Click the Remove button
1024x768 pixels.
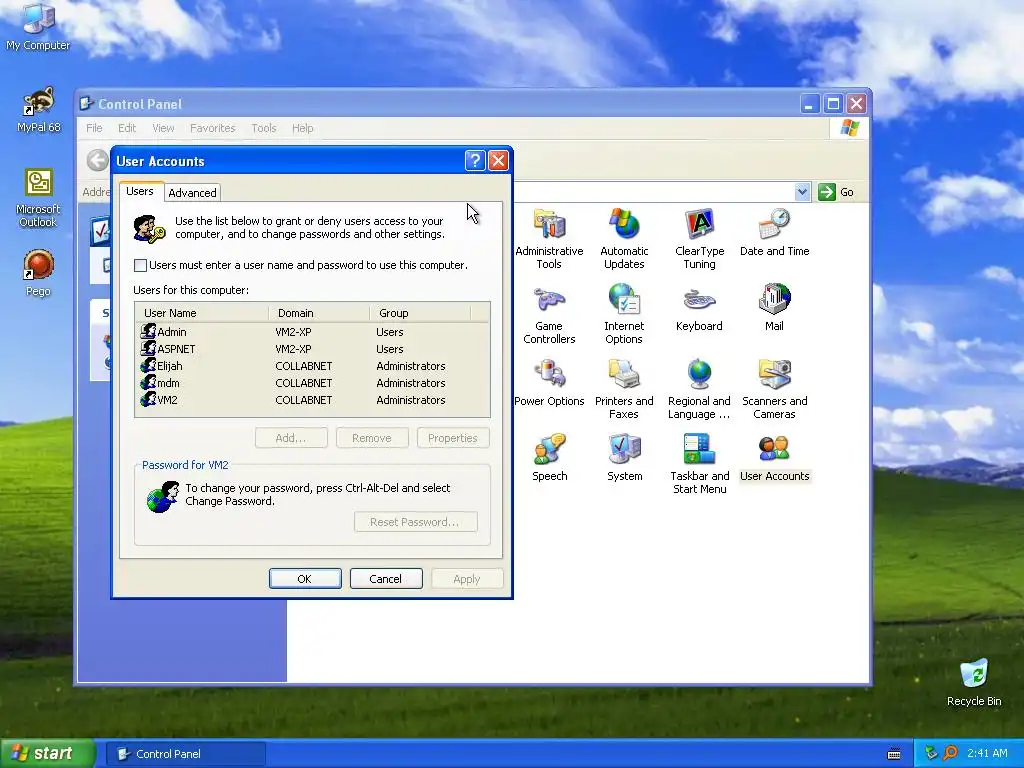[372, 438]
